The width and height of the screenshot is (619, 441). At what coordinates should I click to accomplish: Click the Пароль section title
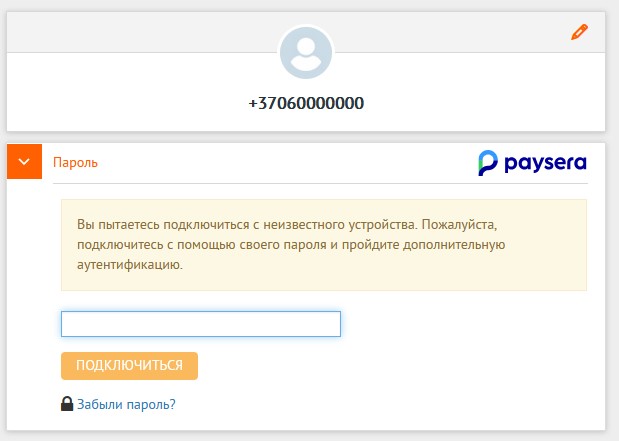coord(75,161)
